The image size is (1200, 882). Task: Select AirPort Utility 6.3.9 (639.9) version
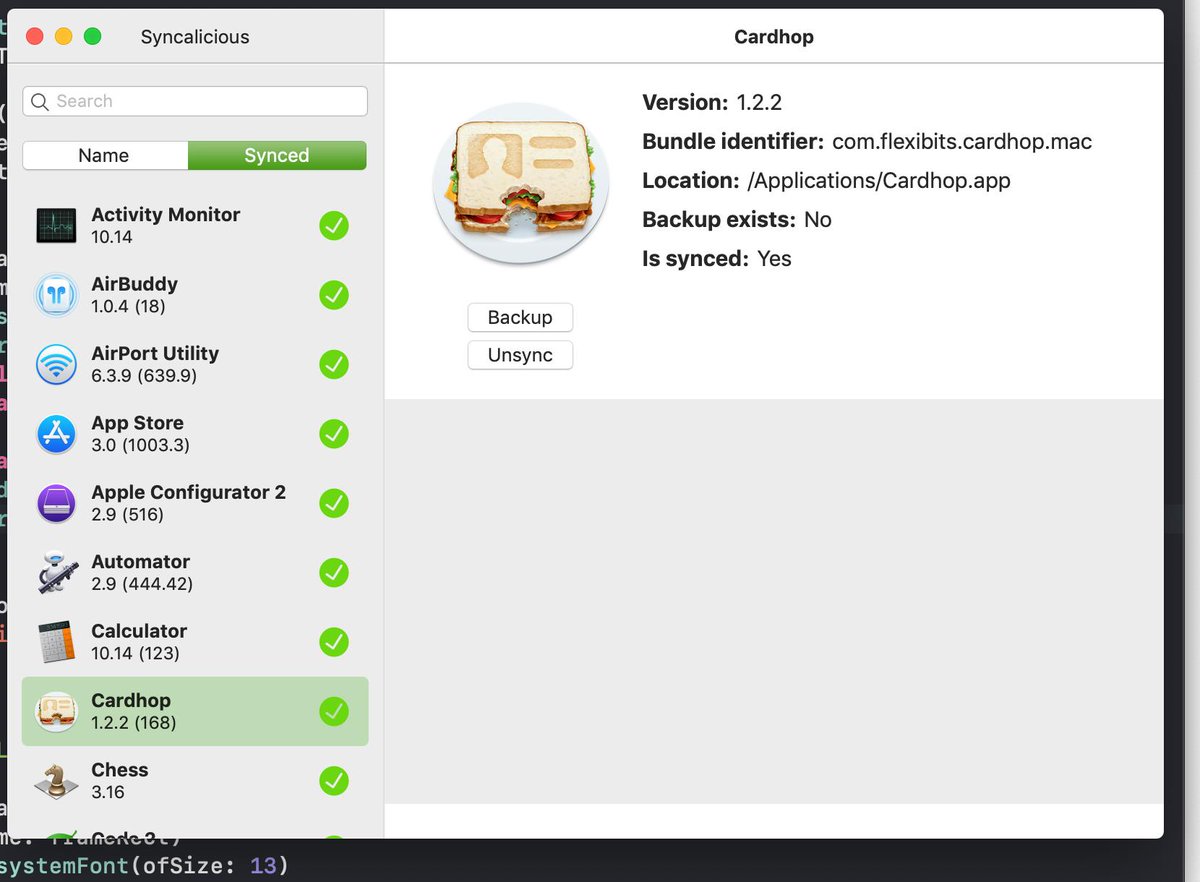[144, 376]
